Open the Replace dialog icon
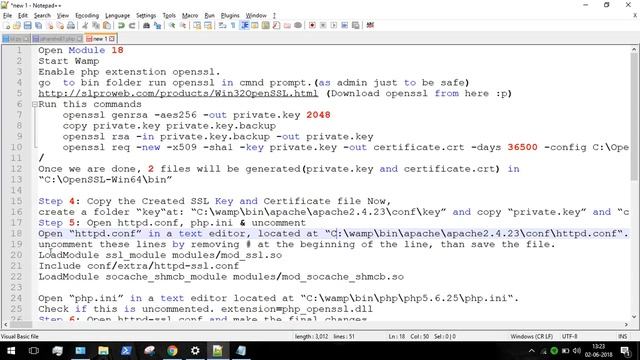640x360 pixels. point(157,25)
